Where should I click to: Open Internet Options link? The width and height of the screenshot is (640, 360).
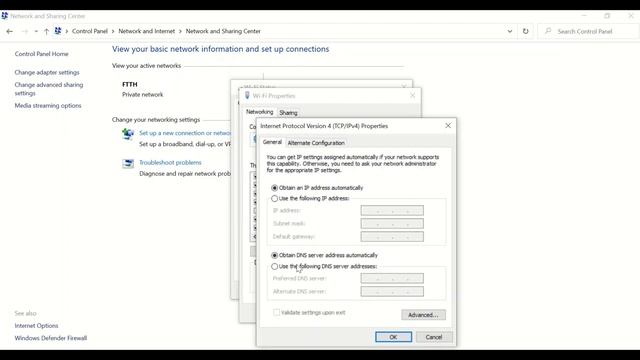(36, 326)
